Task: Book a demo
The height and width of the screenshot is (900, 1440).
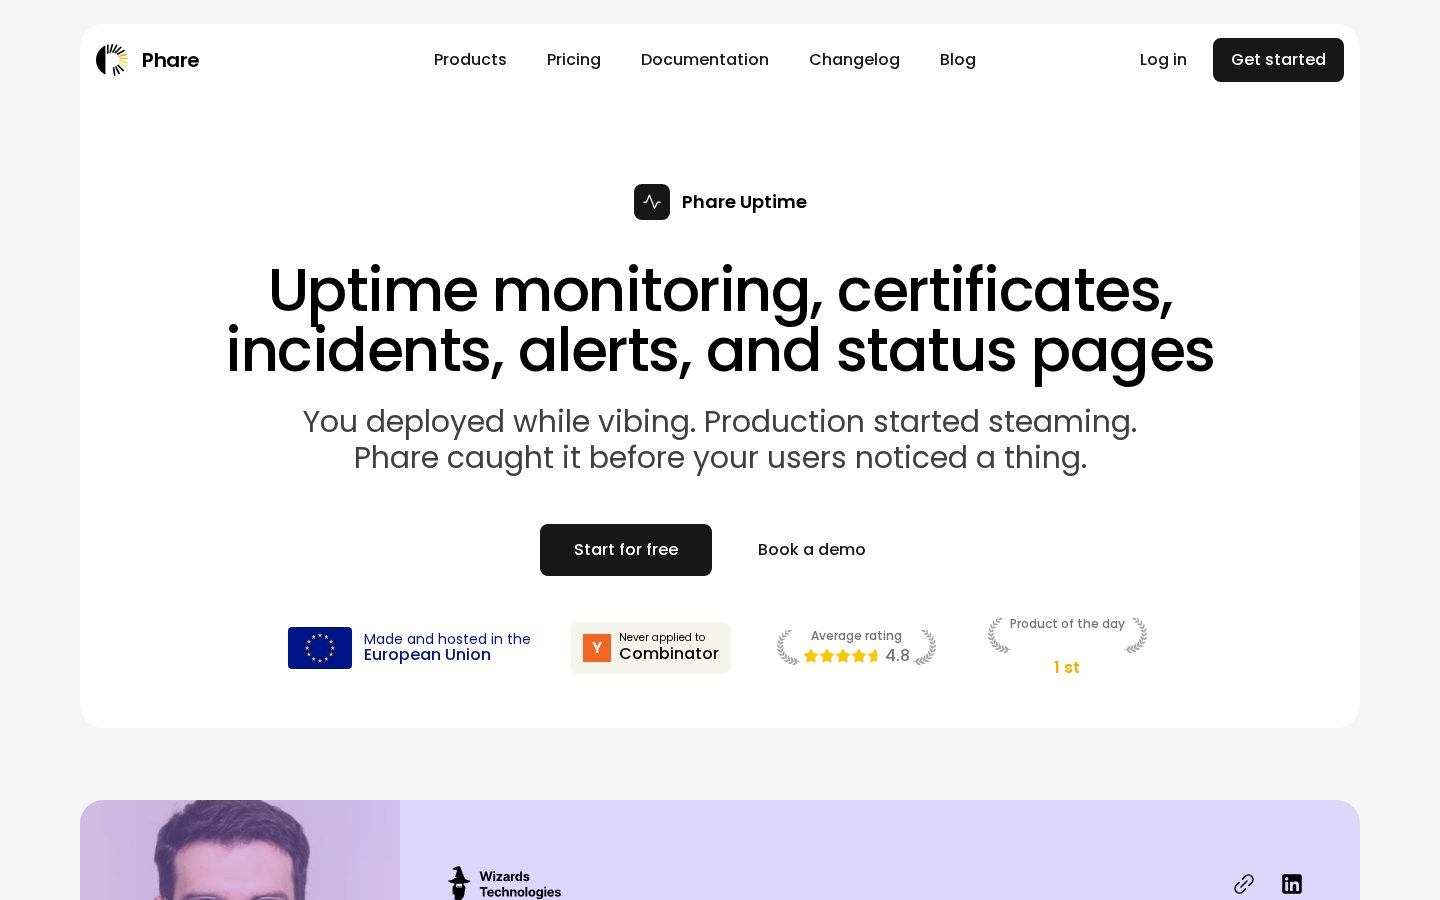Action: pyautogui.click(x=812, y=550)
